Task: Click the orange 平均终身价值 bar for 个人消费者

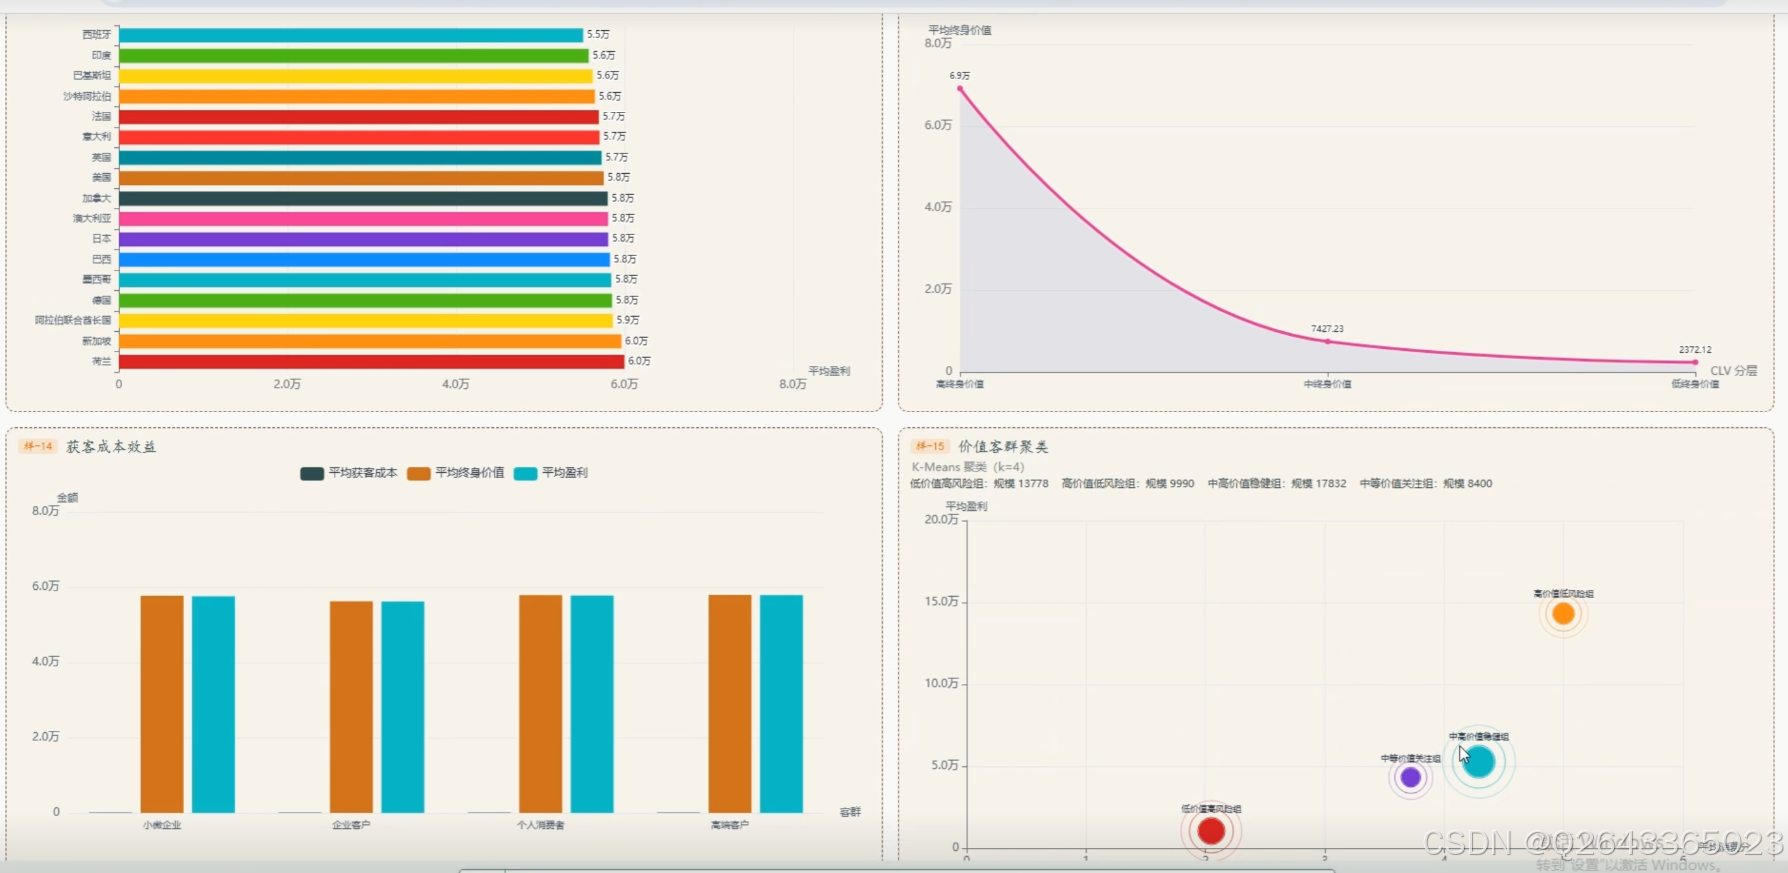Action: pyautogui.click(x=540, y=704)
